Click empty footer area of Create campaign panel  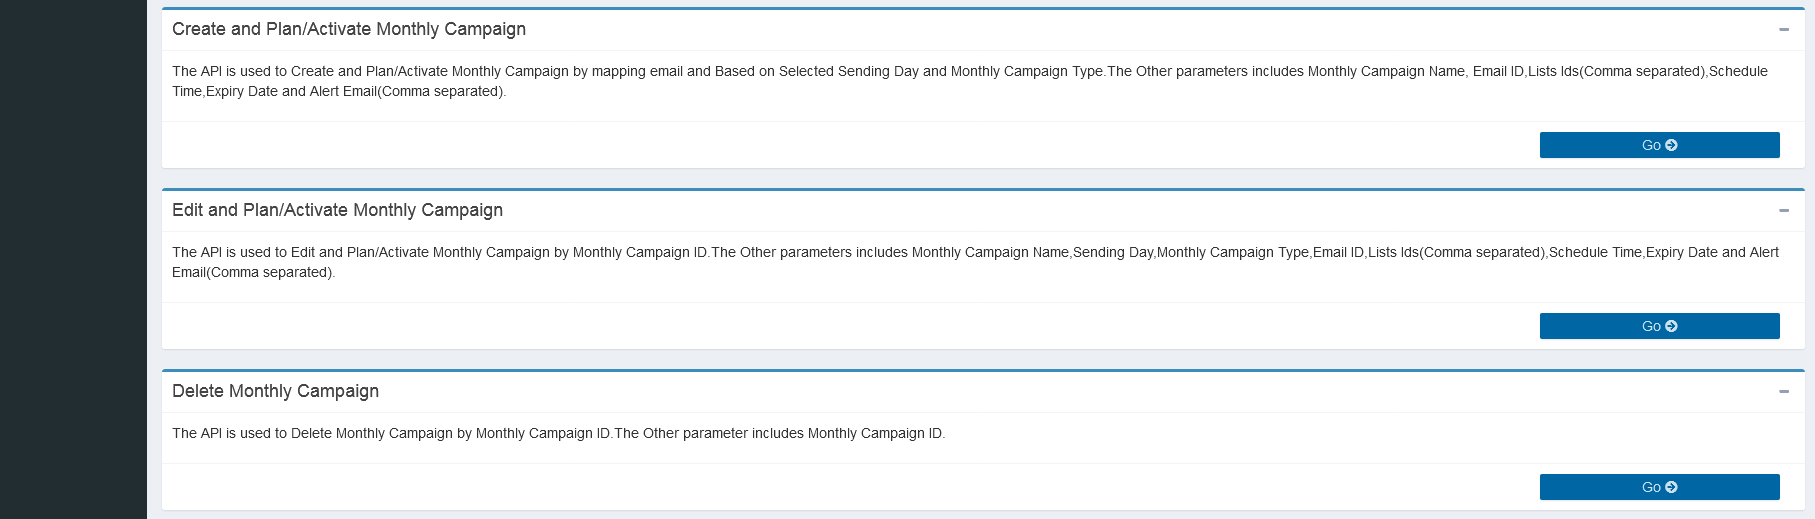(x=800, y=145)
